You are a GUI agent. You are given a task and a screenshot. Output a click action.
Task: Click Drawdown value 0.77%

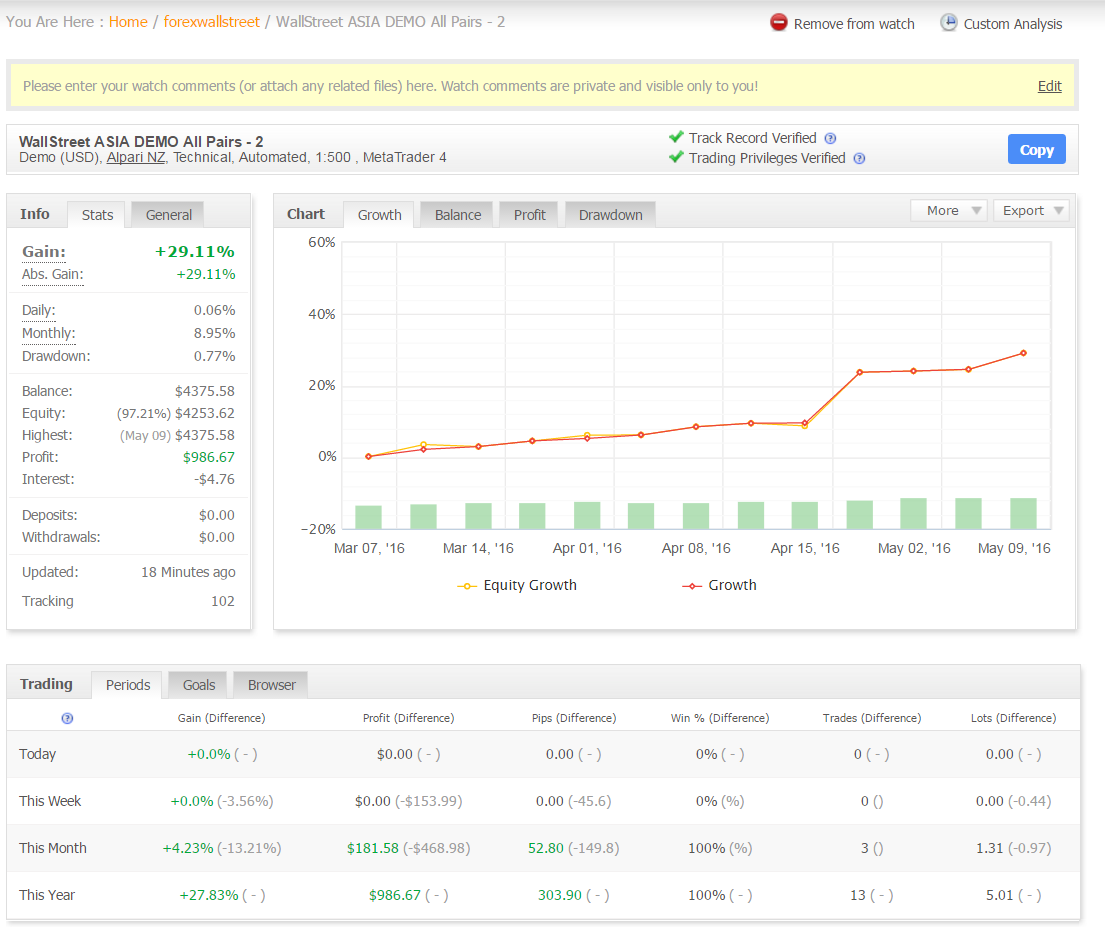(214, 357)
